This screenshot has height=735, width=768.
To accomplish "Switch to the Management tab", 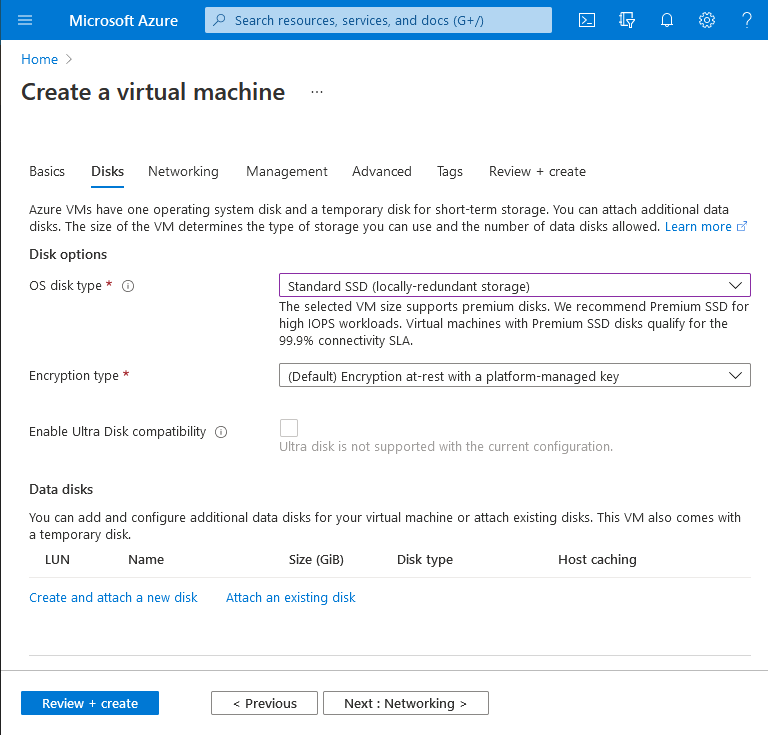I will click(x=287, y=171).
